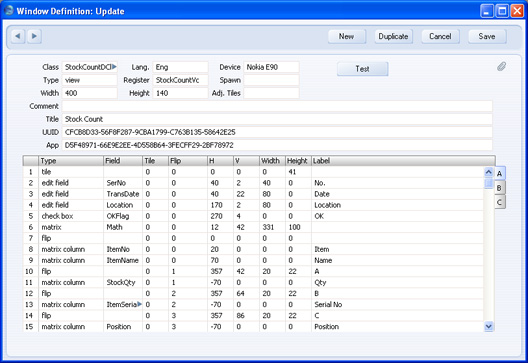Click the tile height value 41

click(x=298, y=172)
